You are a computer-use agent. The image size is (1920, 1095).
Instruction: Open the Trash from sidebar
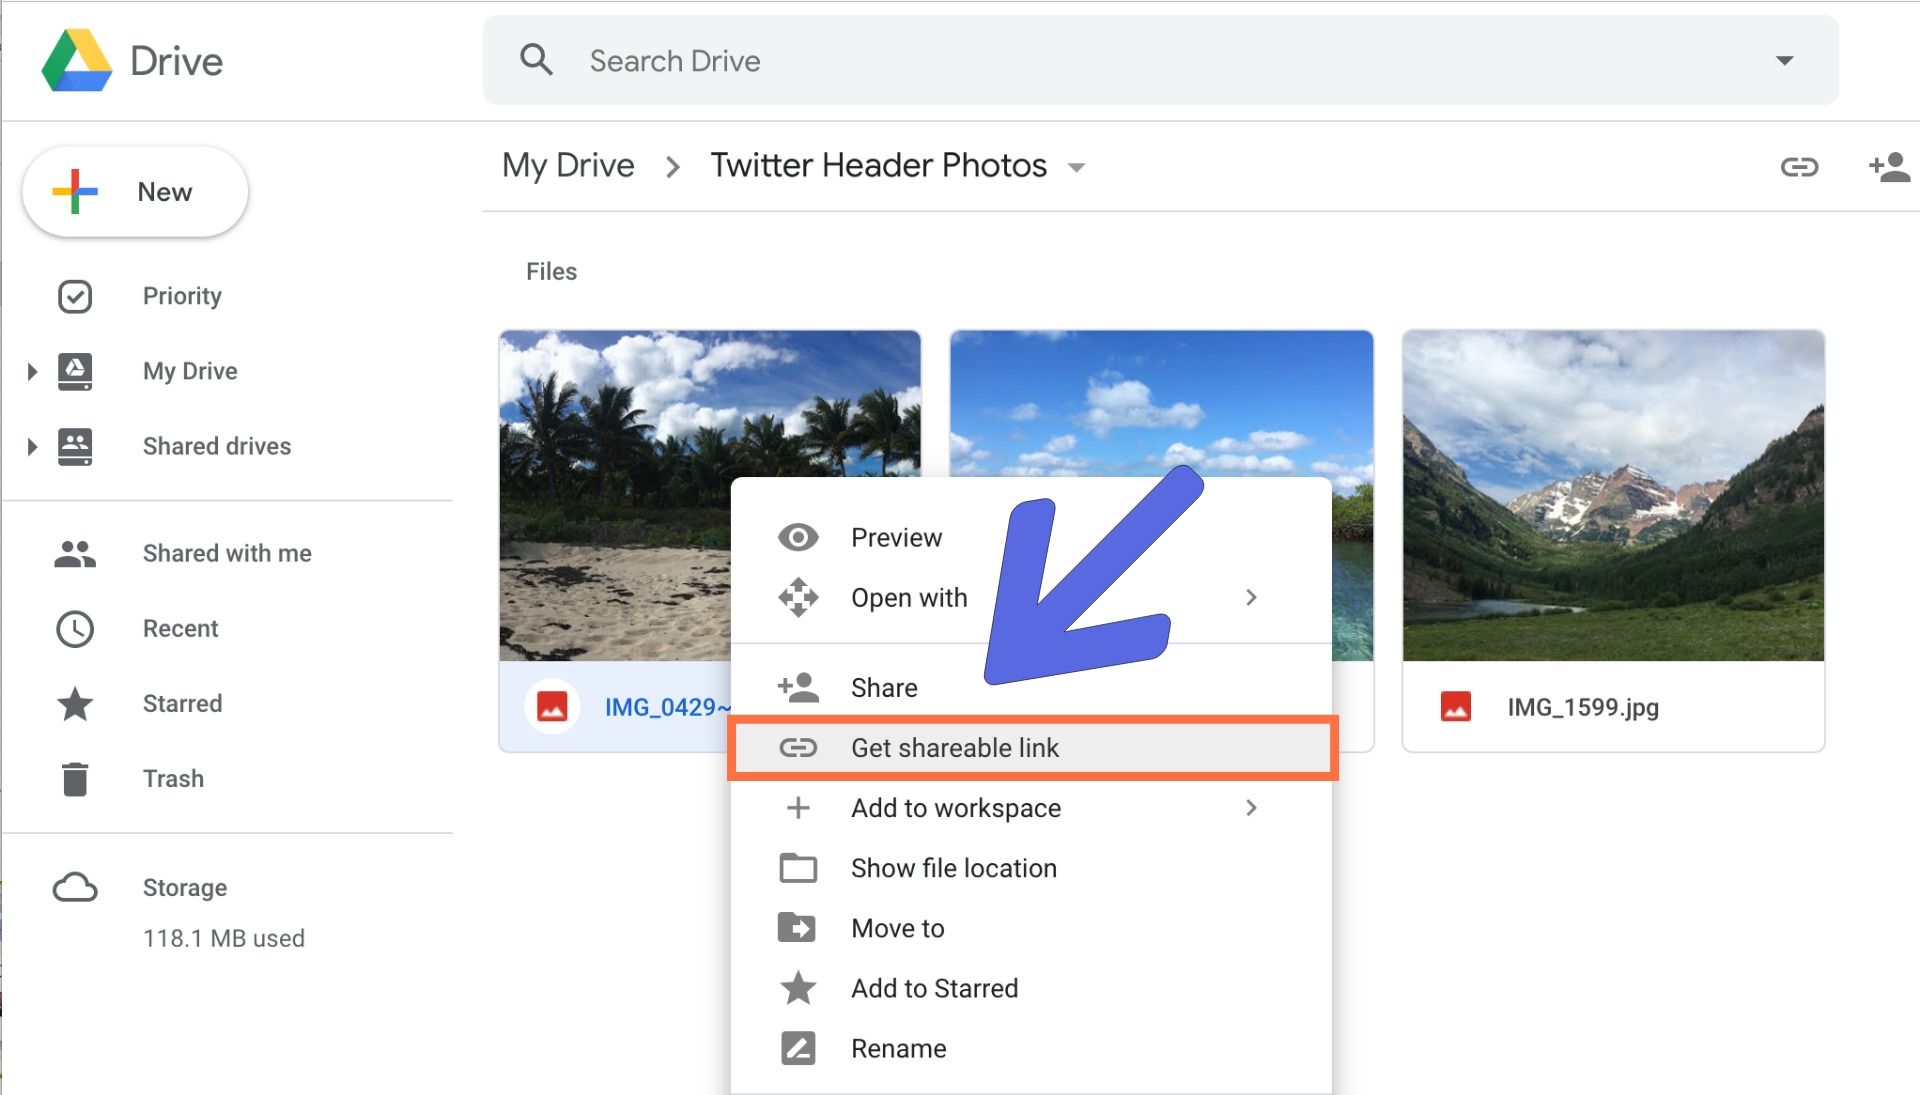[x=173, y=778]
